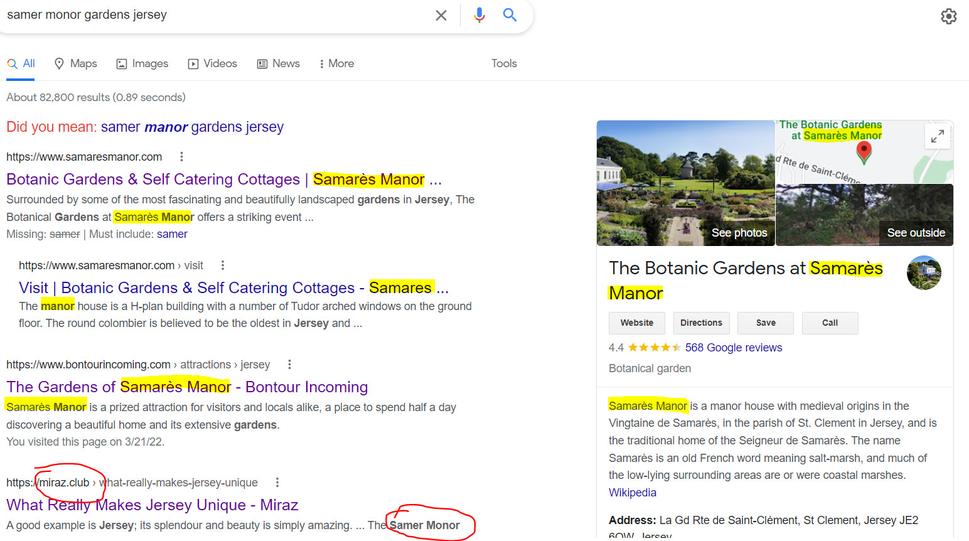Screen dimensions: 969x541
Task: Run the search with the magnifier icon
Action: click(x=510, y=15)
